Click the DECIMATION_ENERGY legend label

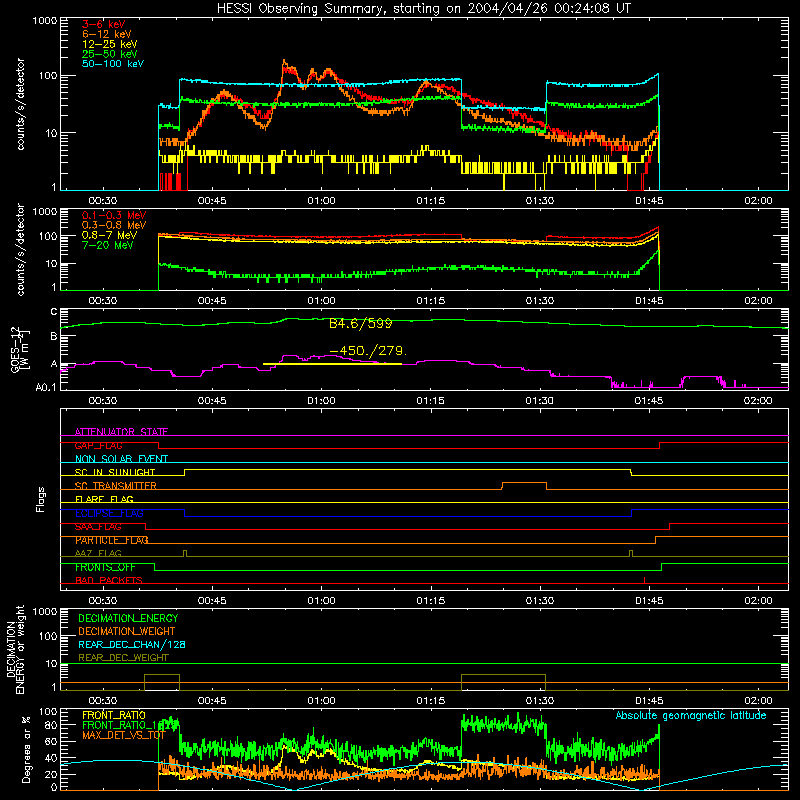pos(128,618)
